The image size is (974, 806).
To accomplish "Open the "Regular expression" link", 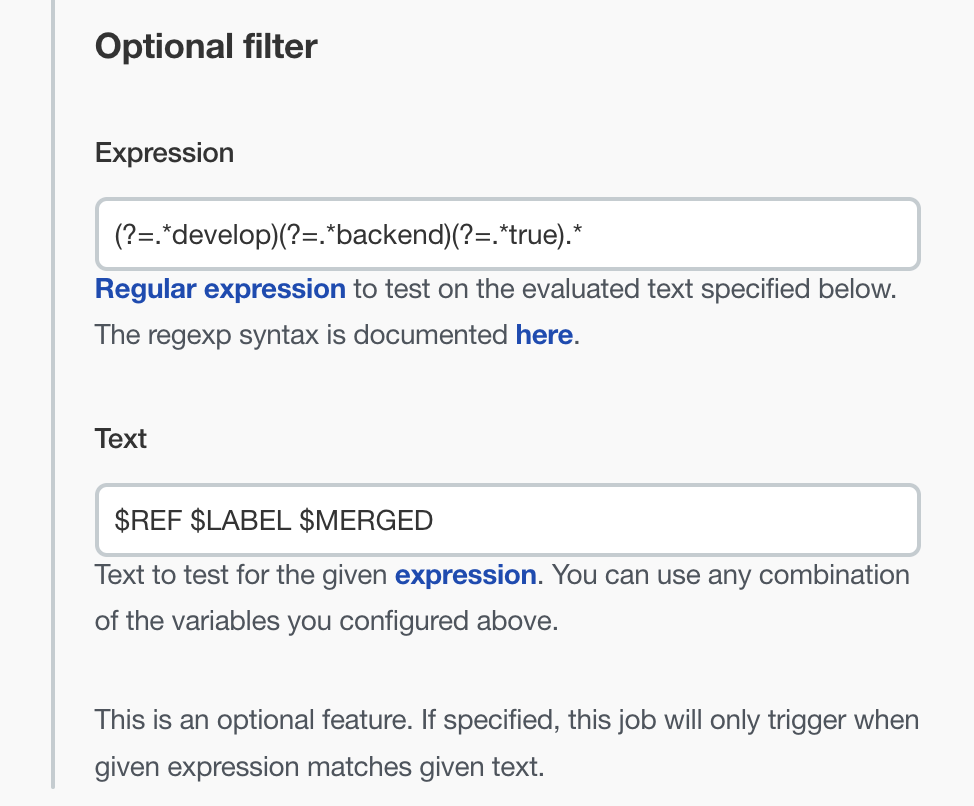I will pyautogui.click(x=220, y=290).
